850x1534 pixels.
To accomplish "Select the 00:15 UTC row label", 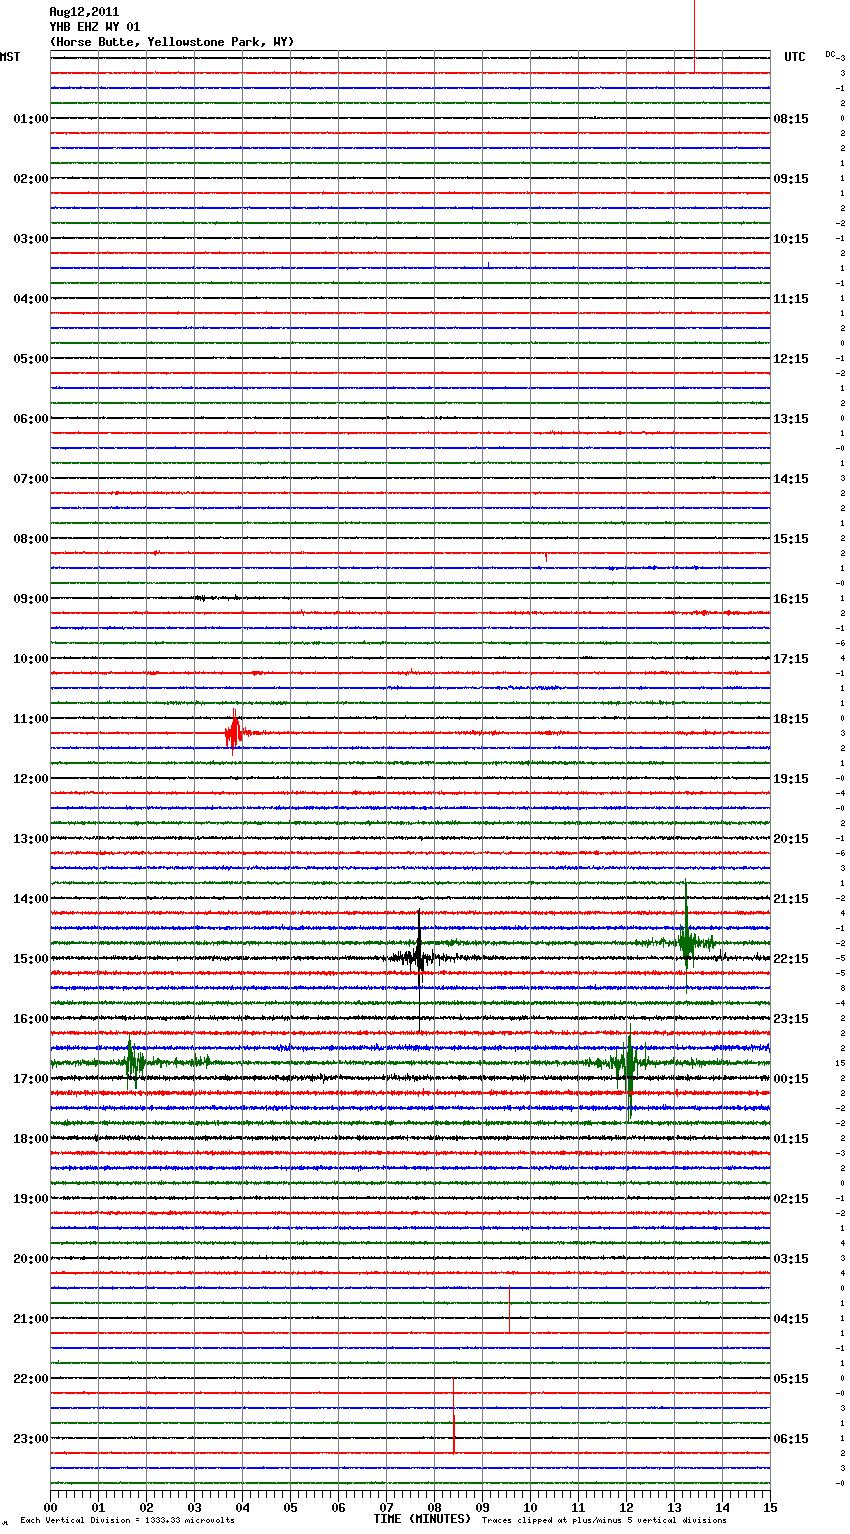I will pos(791,1079).
